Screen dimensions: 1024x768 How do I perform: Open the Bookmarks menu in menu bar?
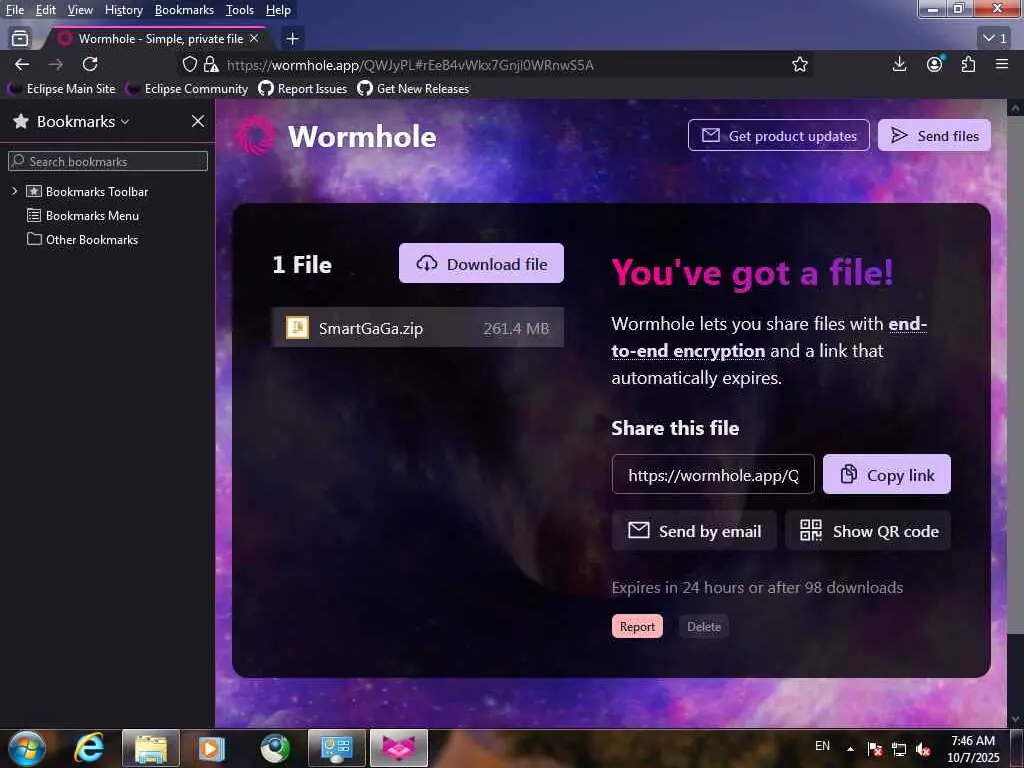click(x=184, y=10)
